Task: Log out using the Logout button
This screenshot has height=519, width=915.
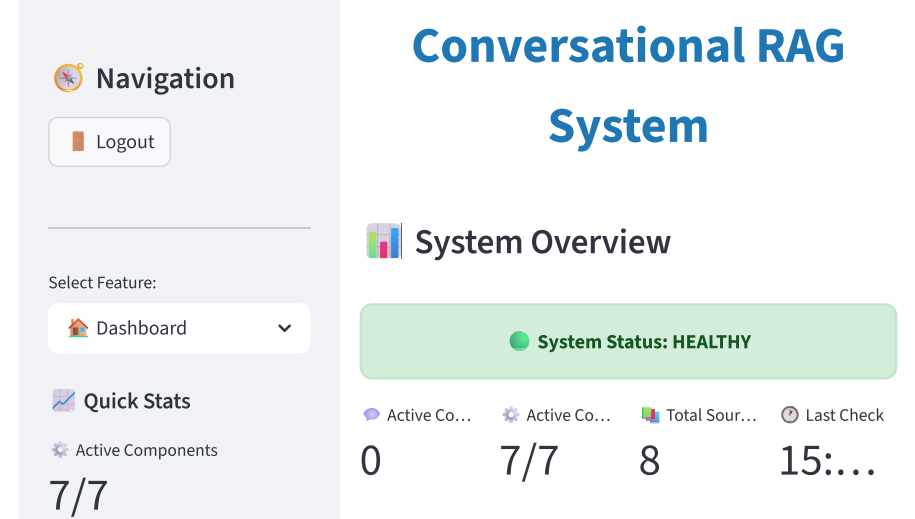Action: point(110,142)
